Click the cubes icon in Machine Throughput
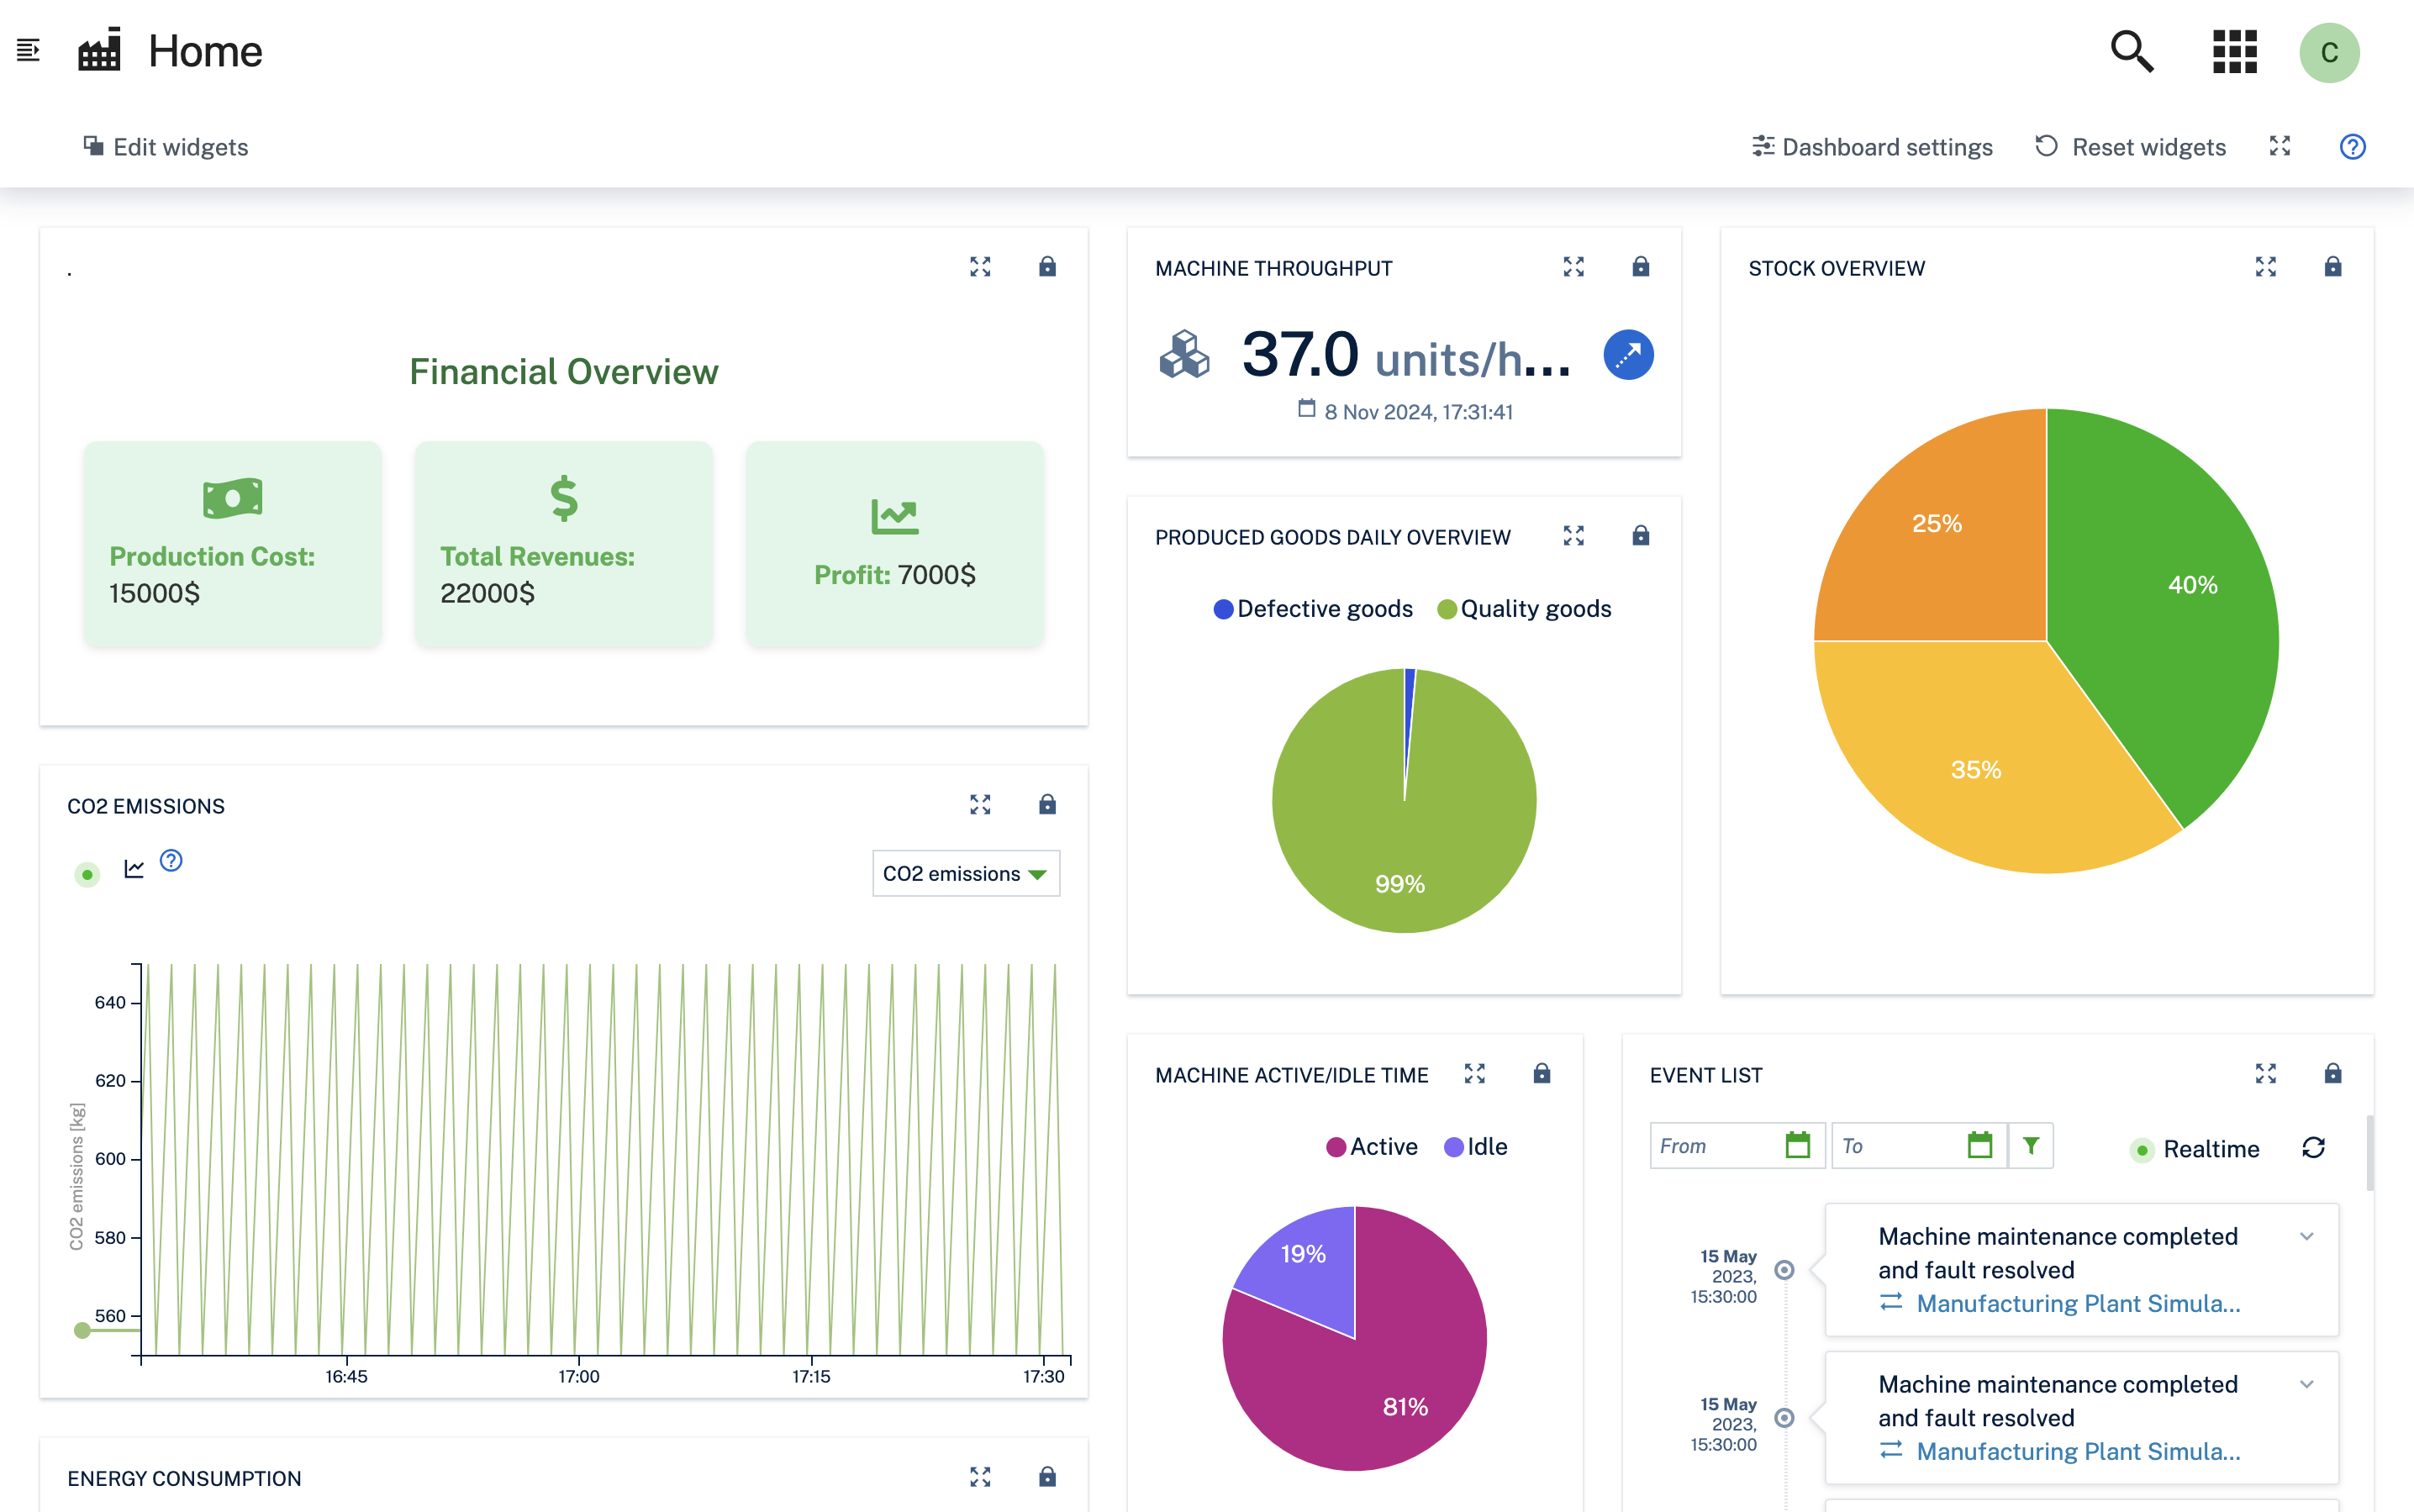 pos(1184,355)
